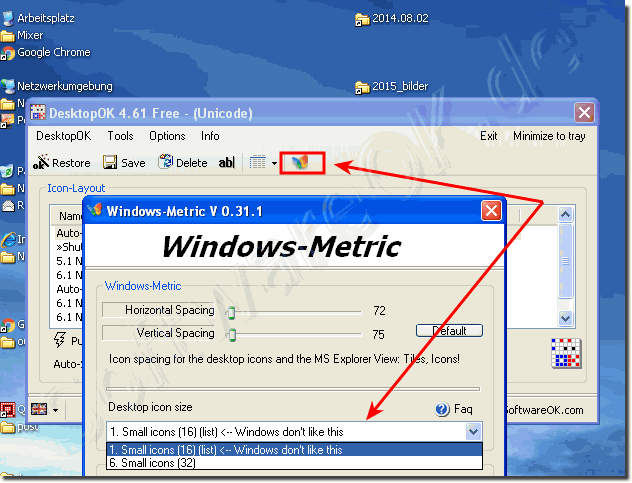Click the Delete recycle icon in toolbar

click(x=165, y=162)
